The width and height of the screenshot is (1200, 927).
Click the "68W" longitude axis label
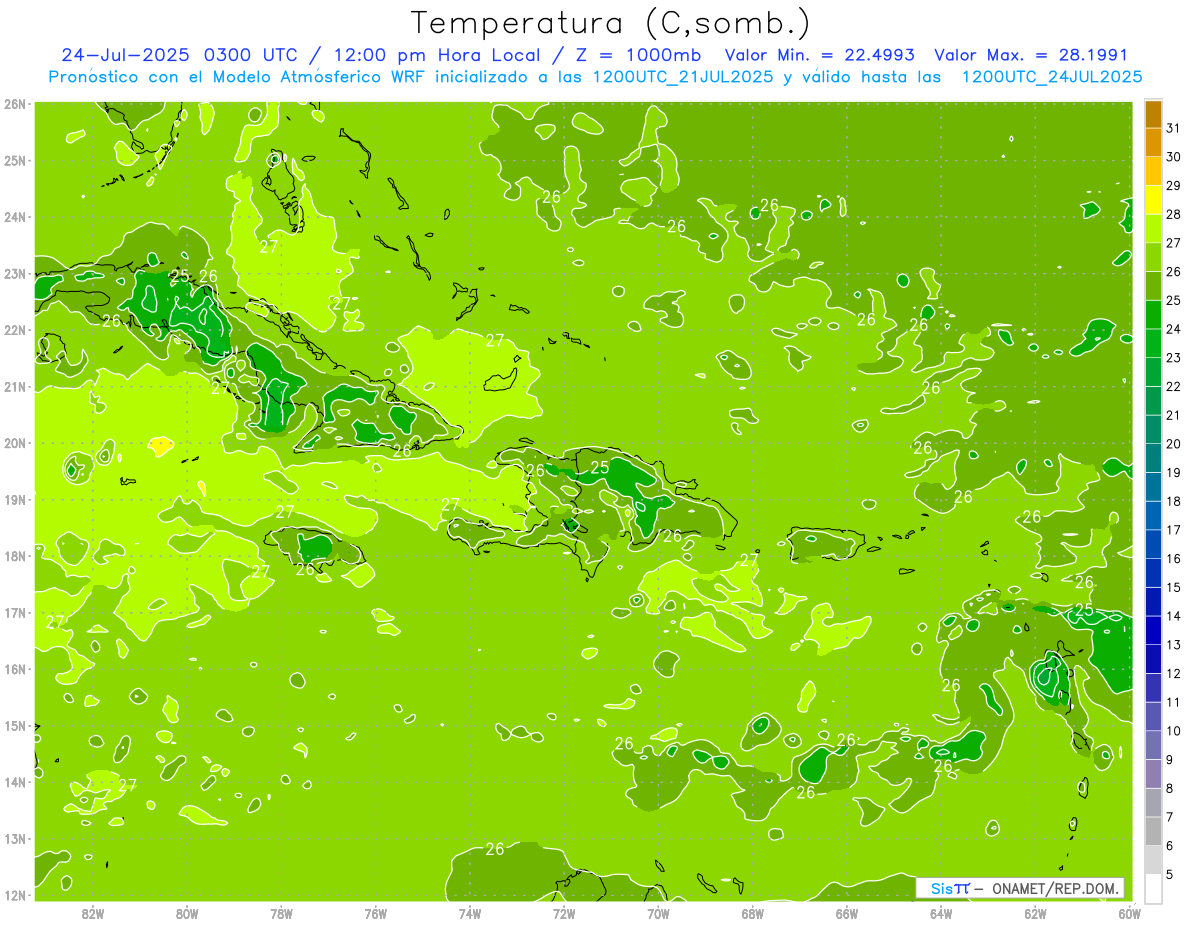(753, 913)
